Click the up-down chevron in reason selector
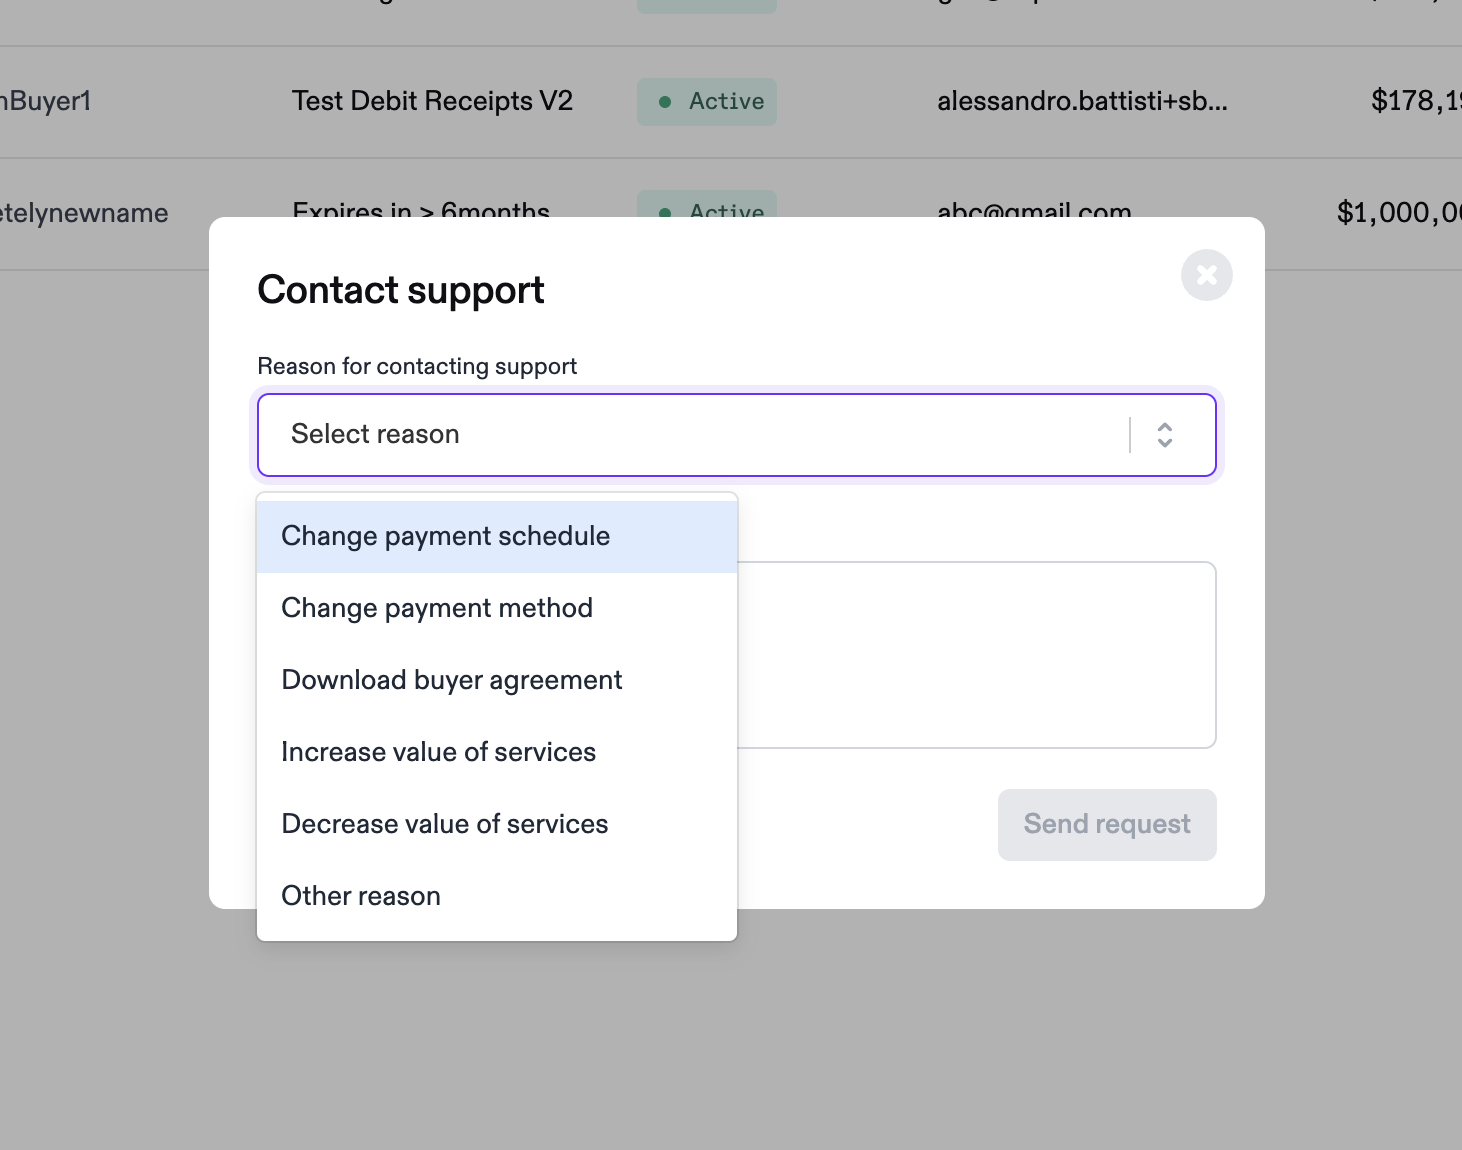1462x1150 pixels. click(1165, 435)
